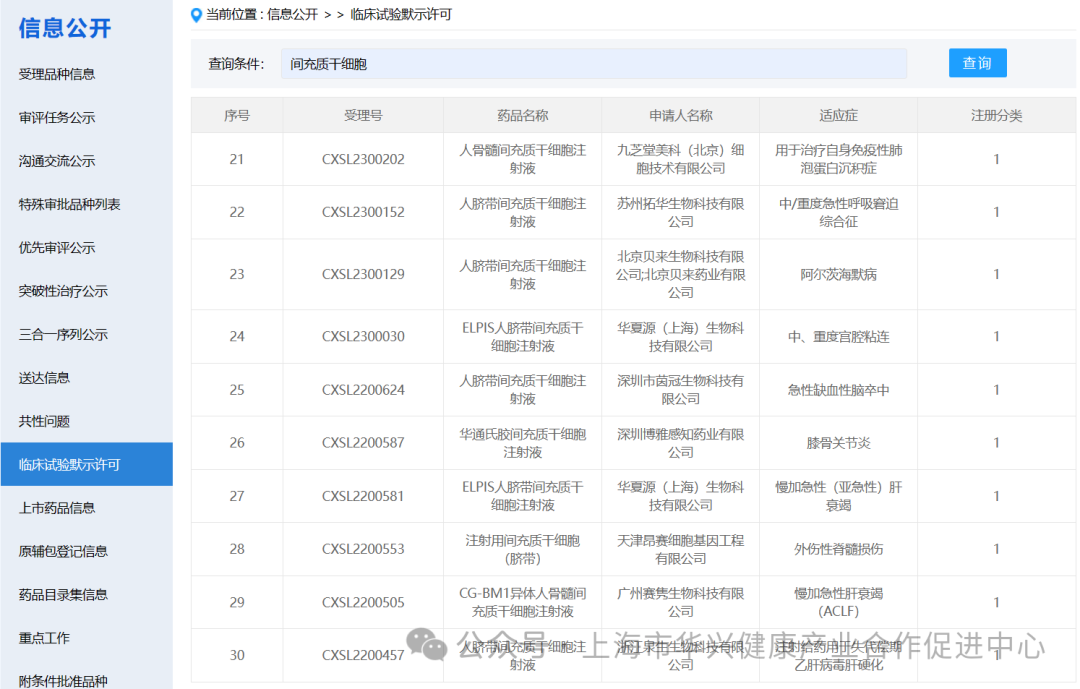The width and height of the screenshot is (1080, 689).
Task: Open 原辅包登记信息 in the sidebar
Action: [63, 551]
